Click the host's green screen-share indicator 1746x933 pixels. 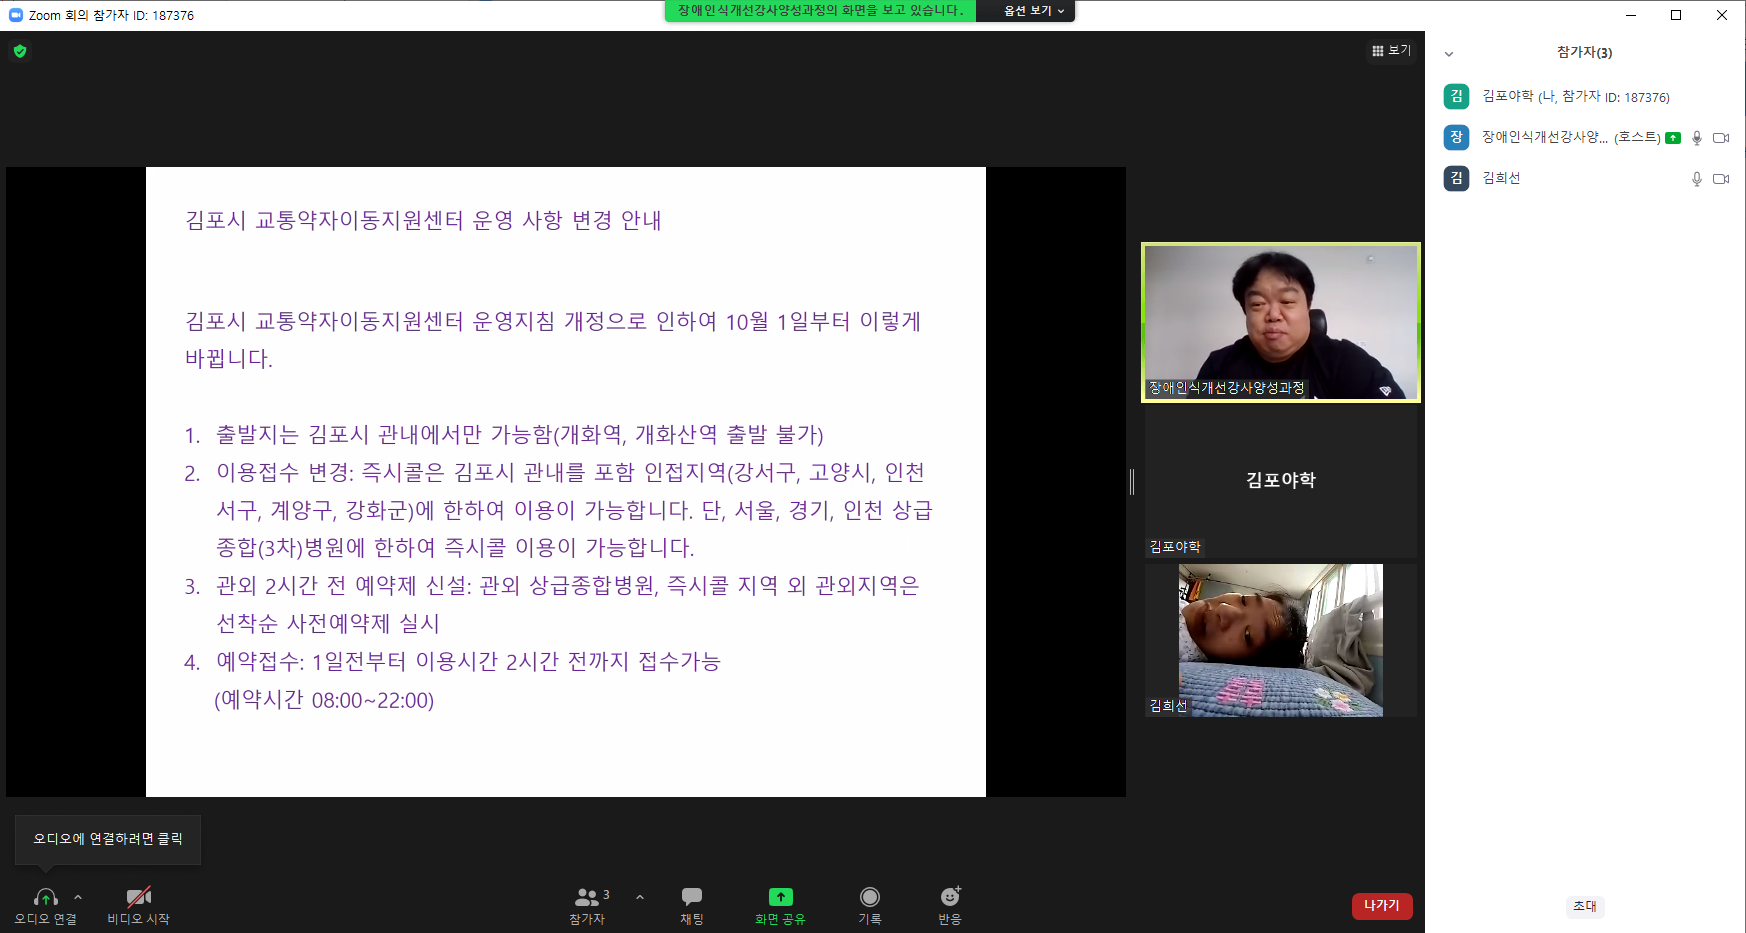tap(1673, 138)
